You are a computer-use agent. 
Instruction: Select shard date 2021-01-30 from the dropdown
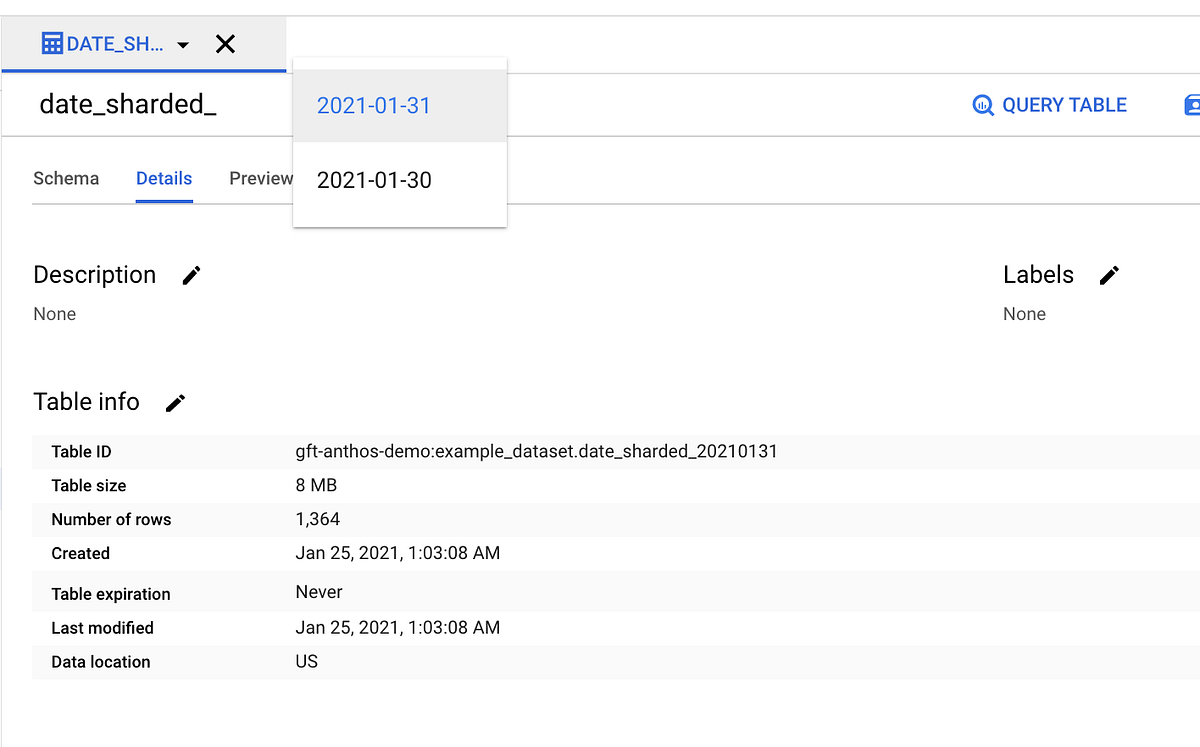(x=373, y=180)
